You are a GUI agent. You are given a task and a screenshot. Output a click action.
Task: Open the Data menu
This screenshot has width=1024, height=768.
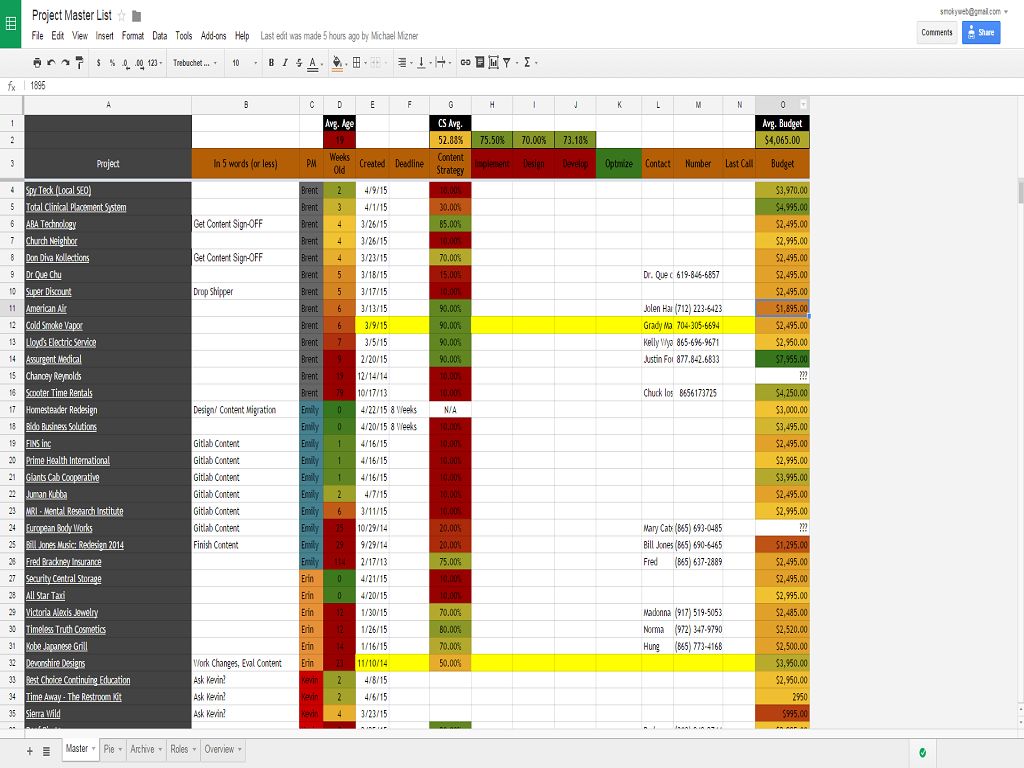click(159, 36)
